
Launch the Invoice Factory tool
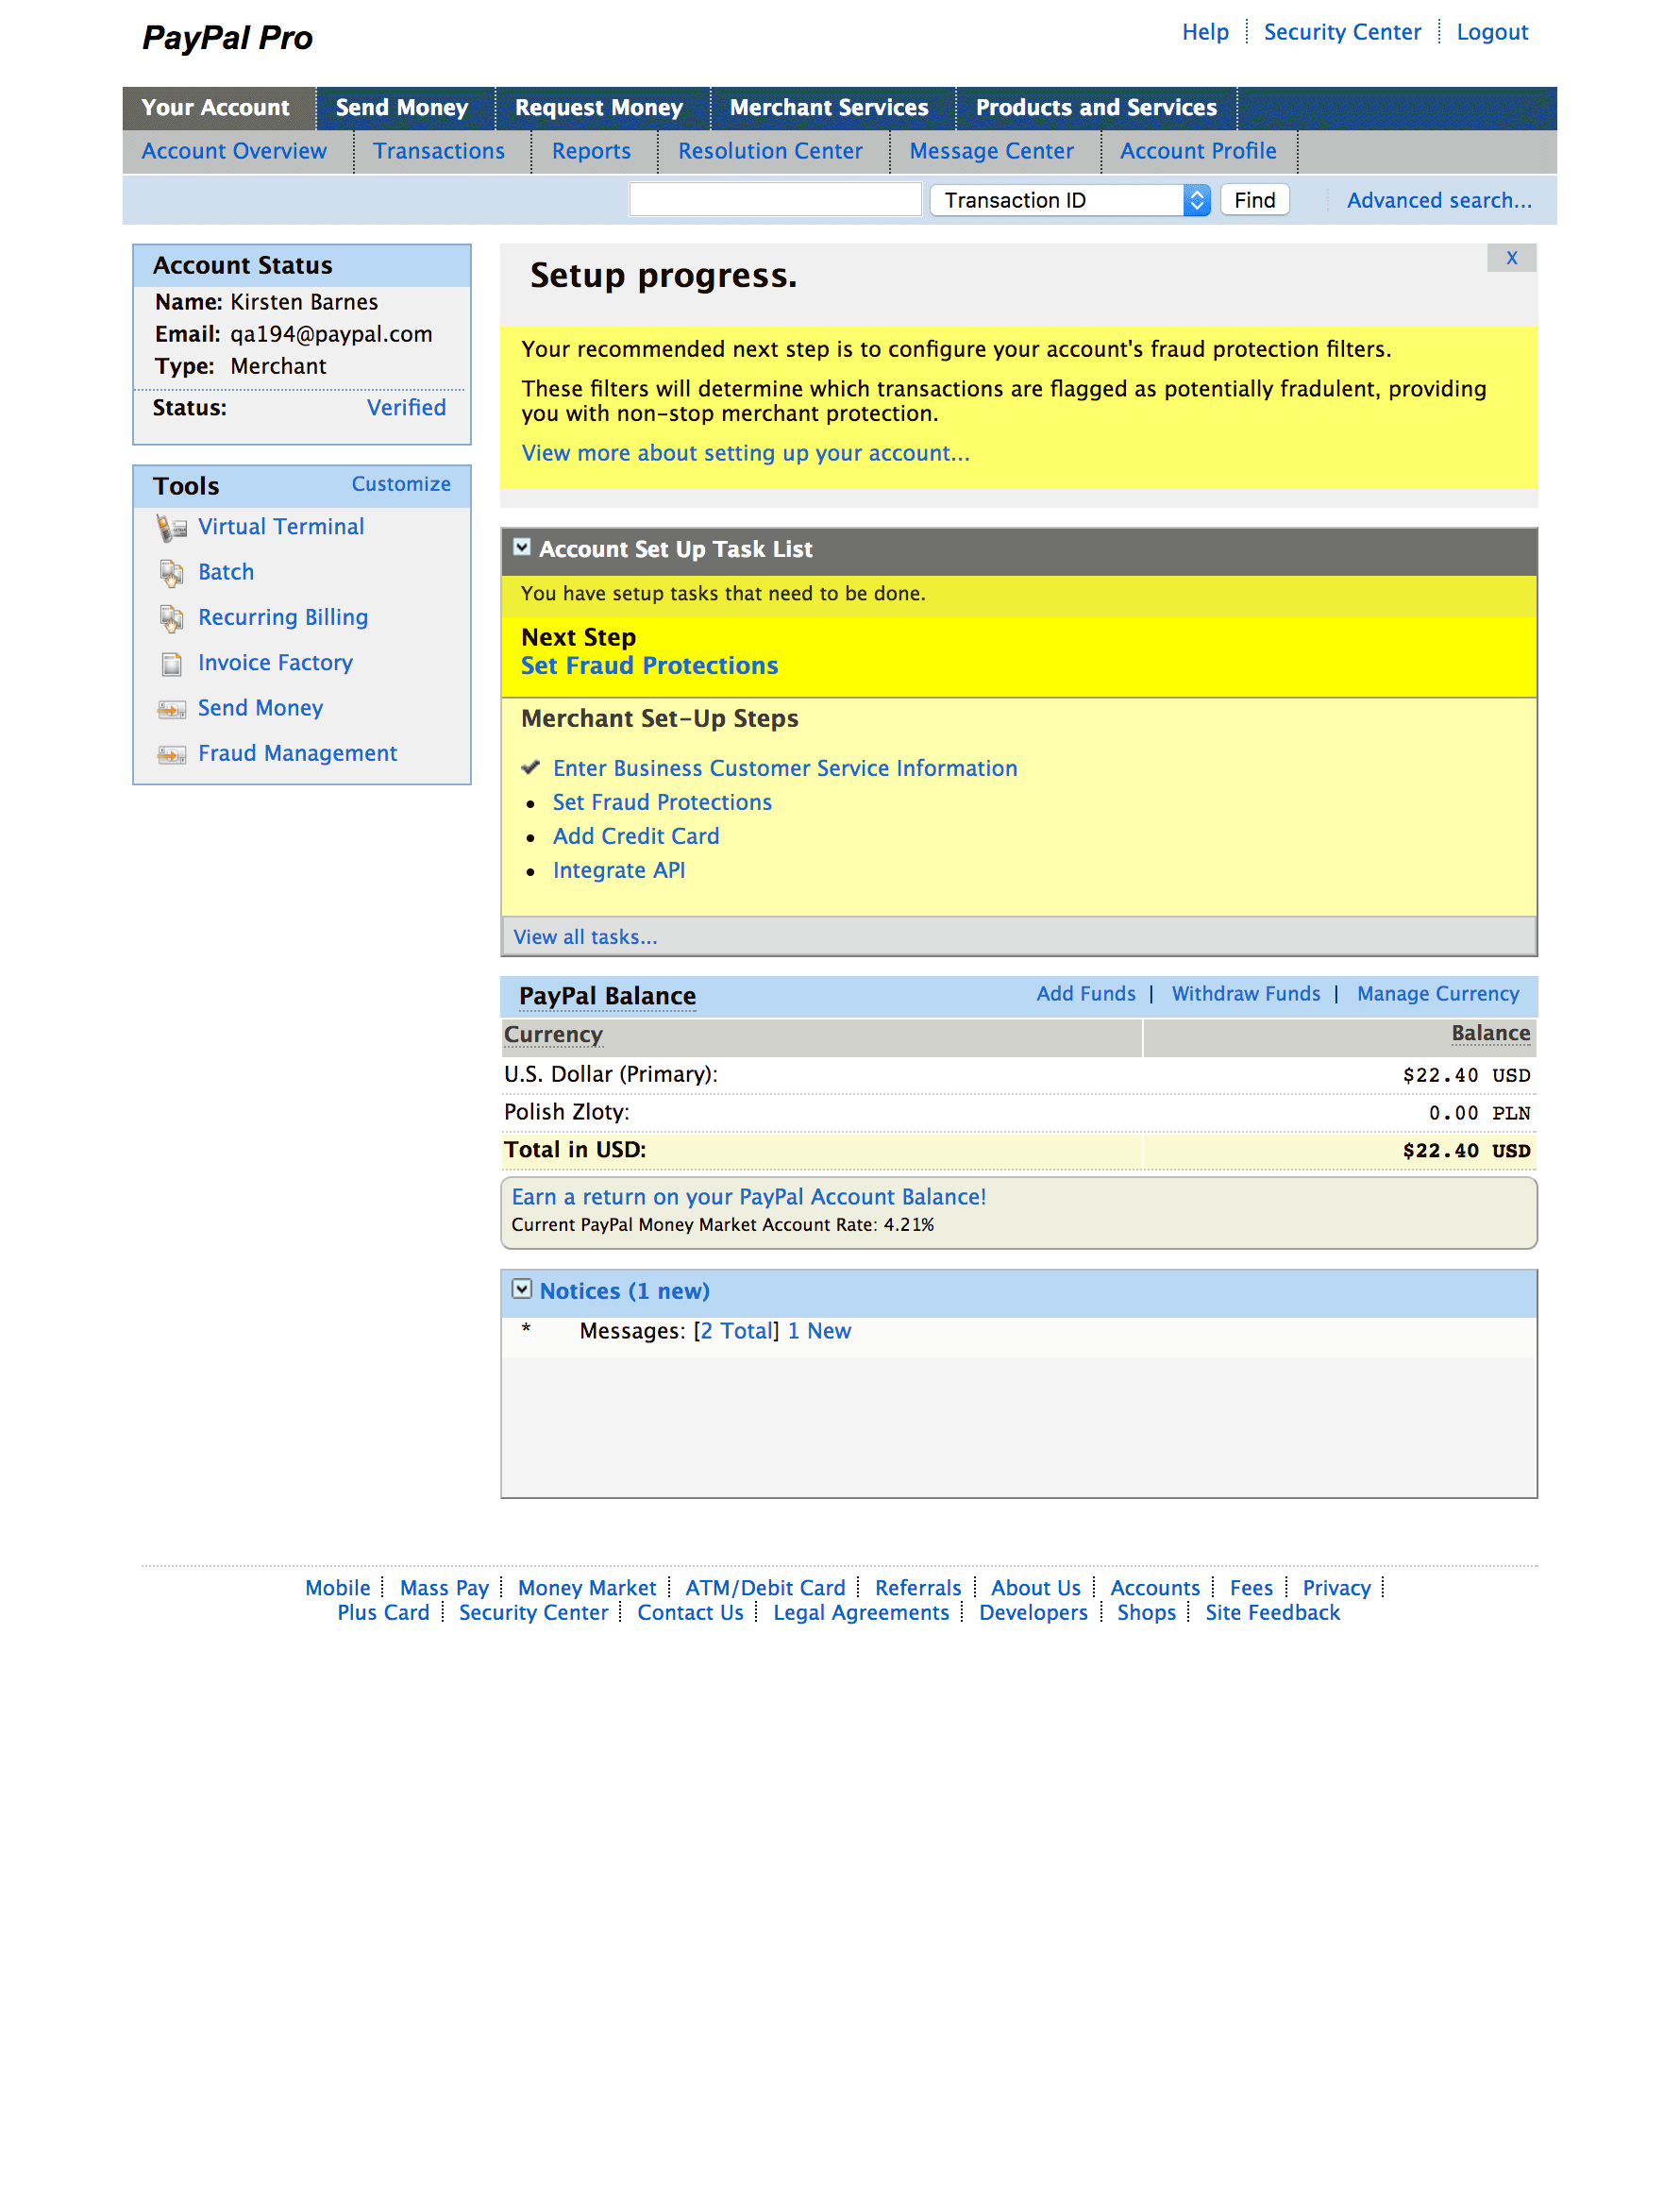(275, 662)
